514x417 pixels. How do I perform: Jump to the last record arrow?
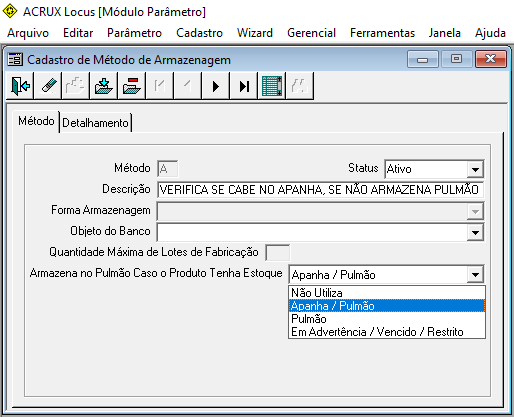coord(244,86)
